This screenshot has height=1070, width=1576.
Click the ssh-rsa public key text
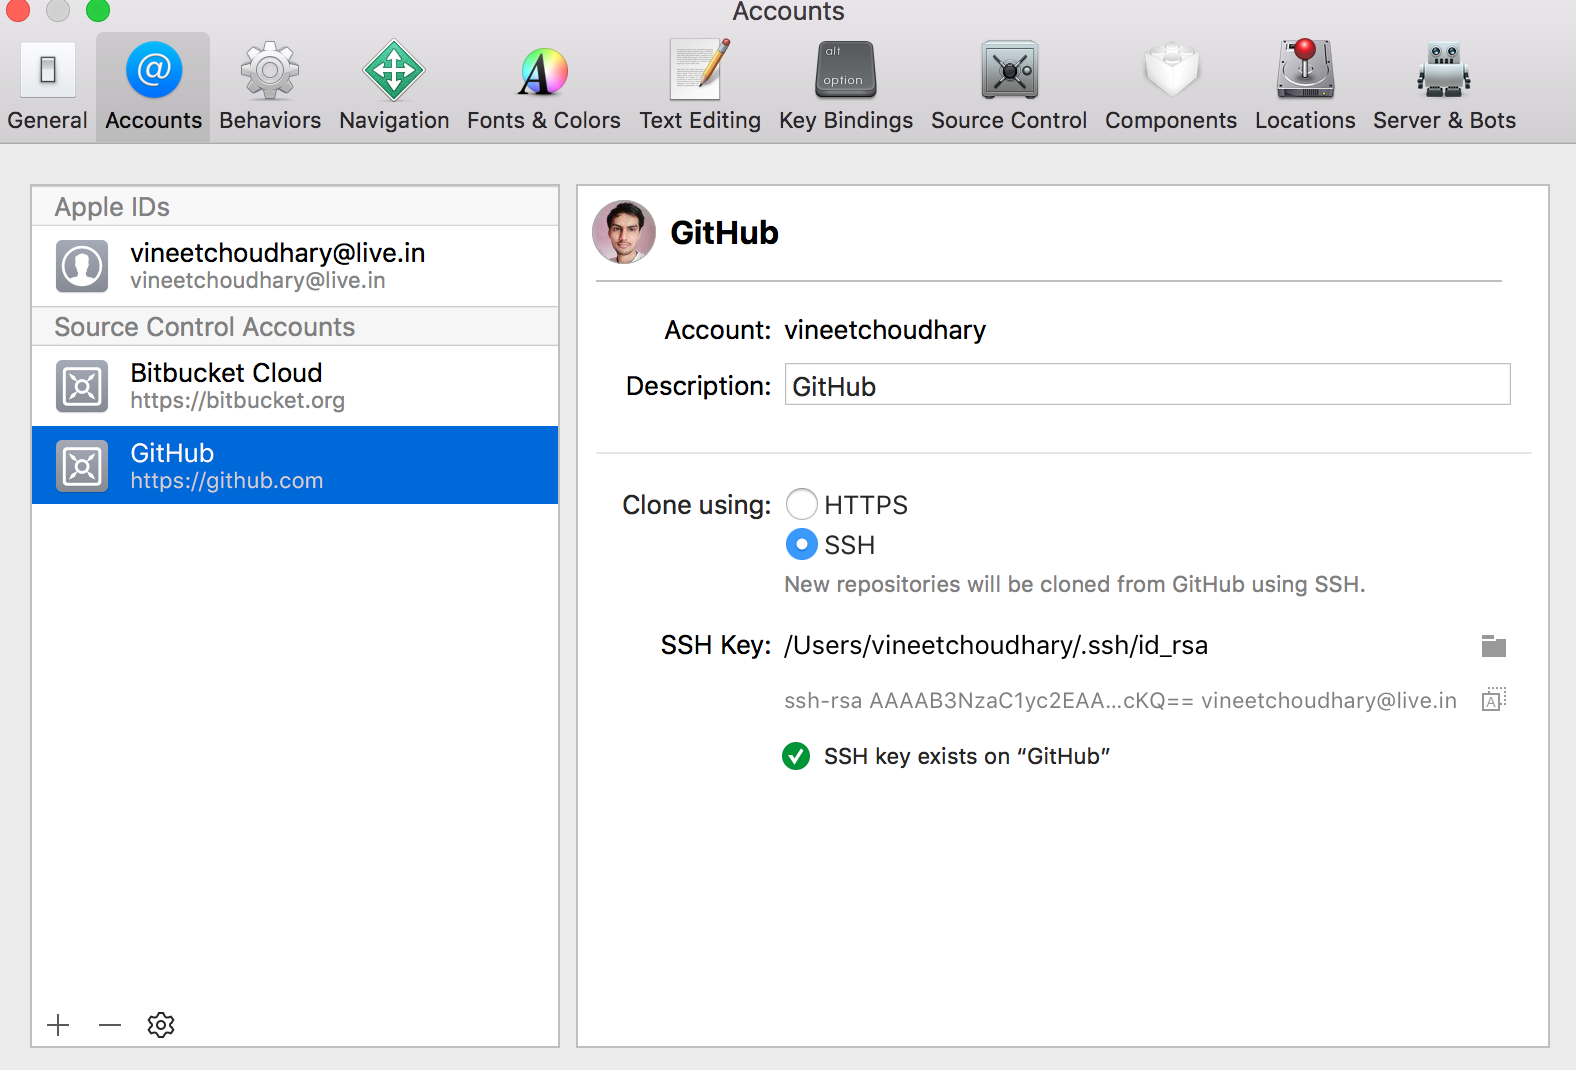coord(1120,700)
